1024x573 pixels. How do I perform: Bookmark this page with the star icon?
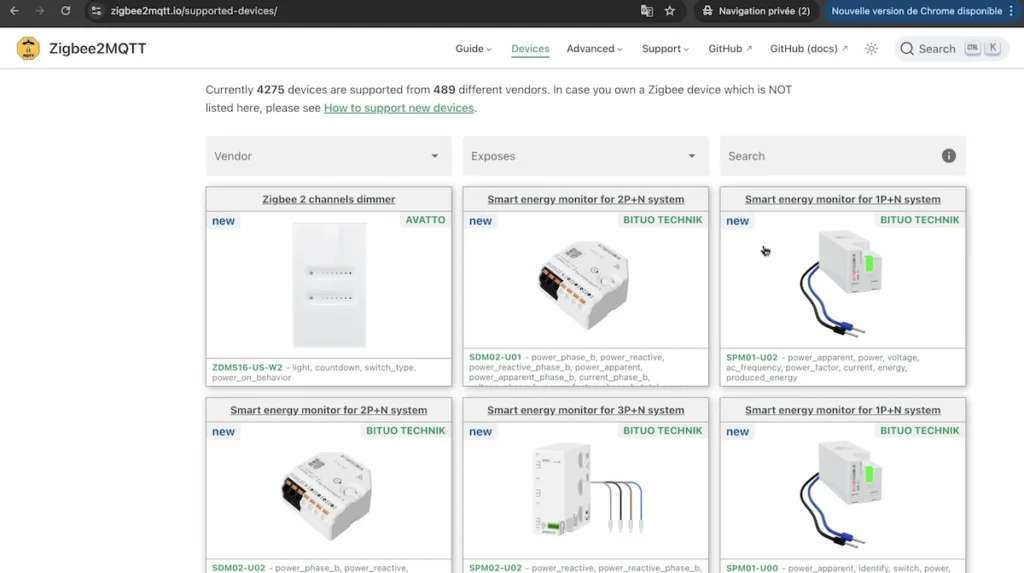669,11
